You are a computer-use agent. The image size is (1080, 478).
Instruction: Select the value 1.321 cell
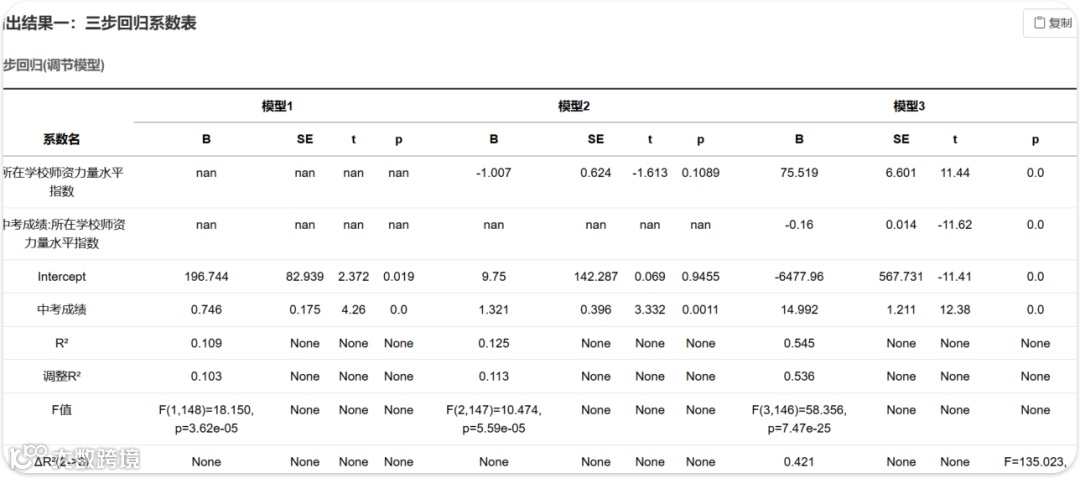494,310
